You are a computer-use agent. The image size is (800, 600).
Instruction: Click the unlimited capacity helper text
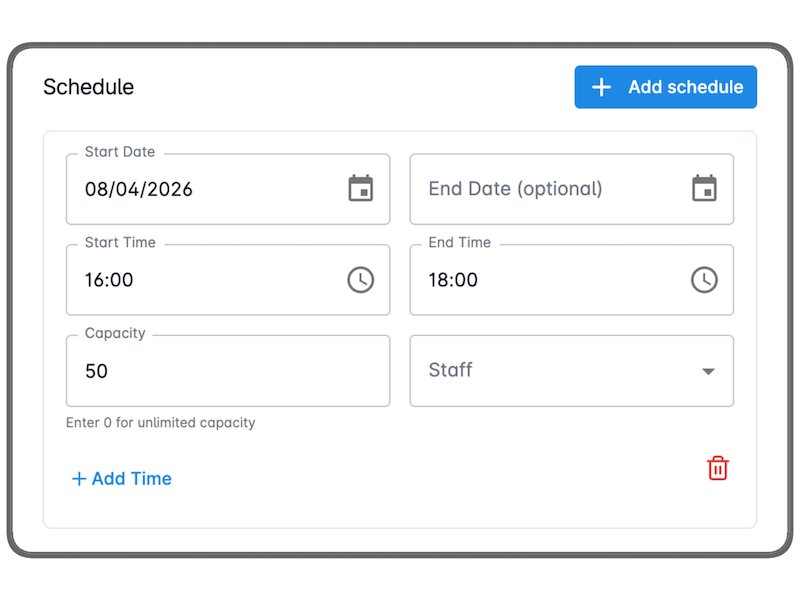[160, 423]
